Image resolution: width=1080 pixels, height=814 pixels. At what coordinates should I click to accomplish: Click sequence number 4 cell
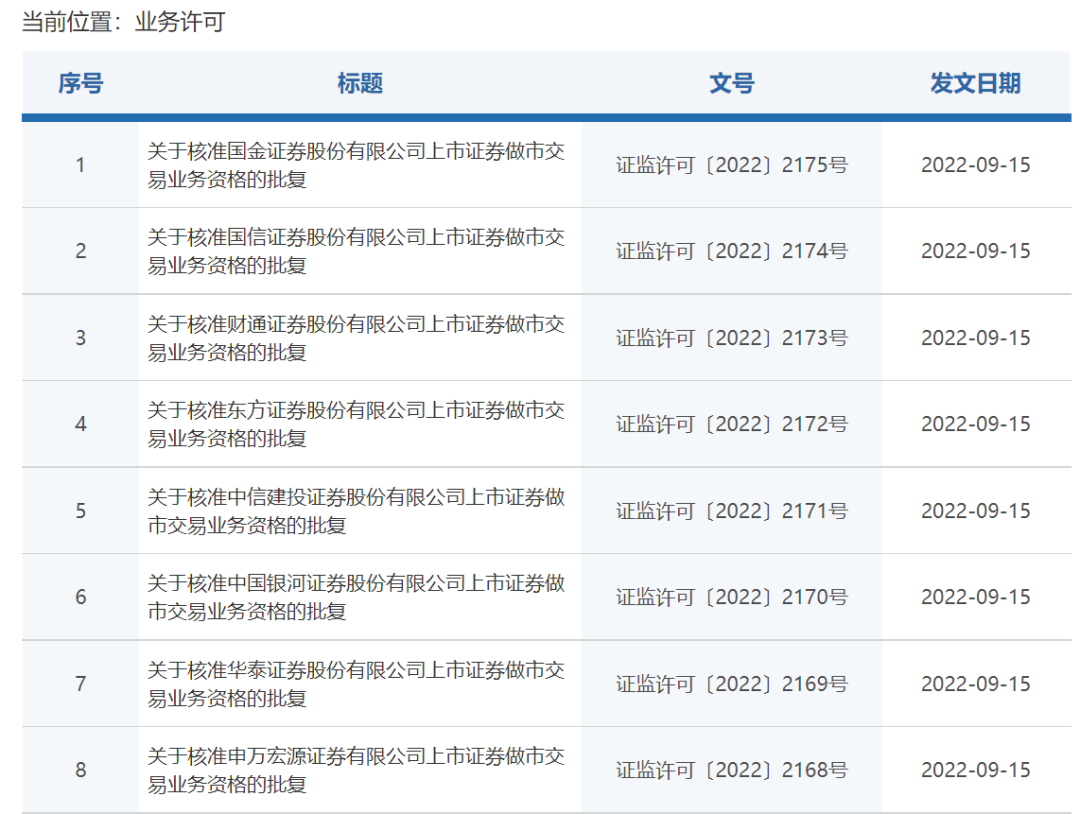tap(81, 424)
